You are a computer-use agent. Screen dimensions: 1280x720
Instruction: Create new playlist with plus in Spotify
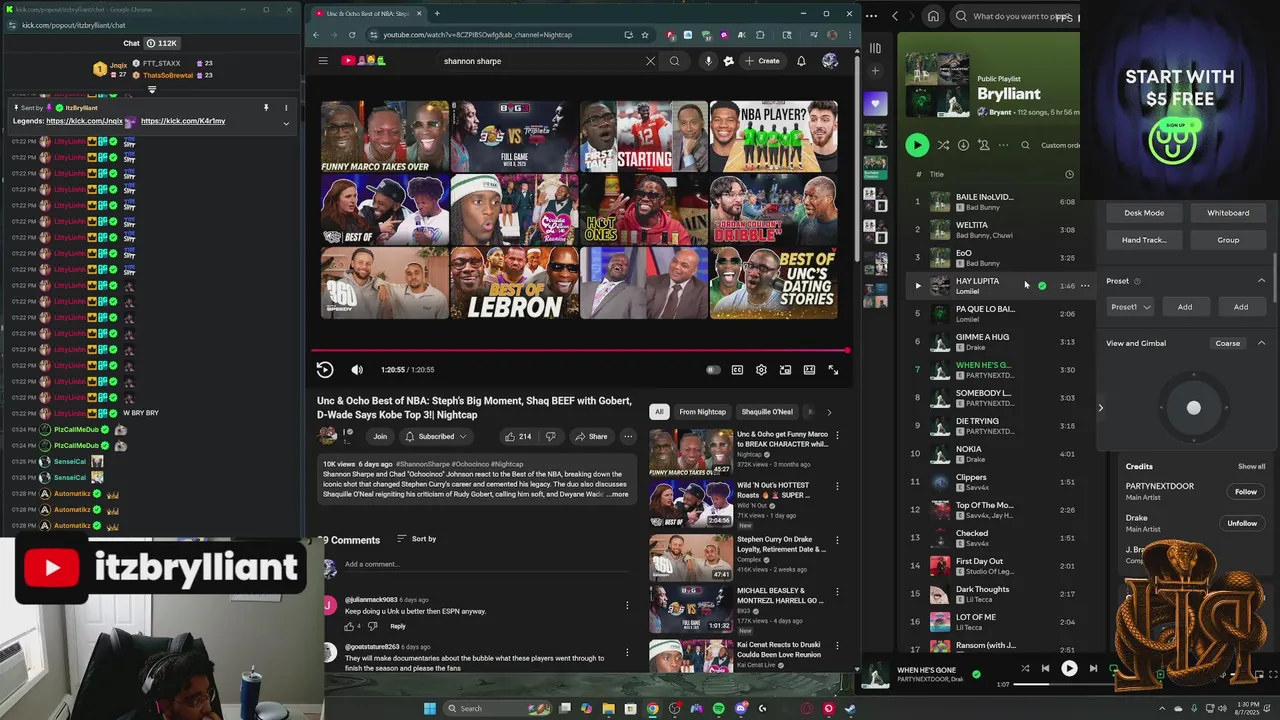(x=875, y=71)
